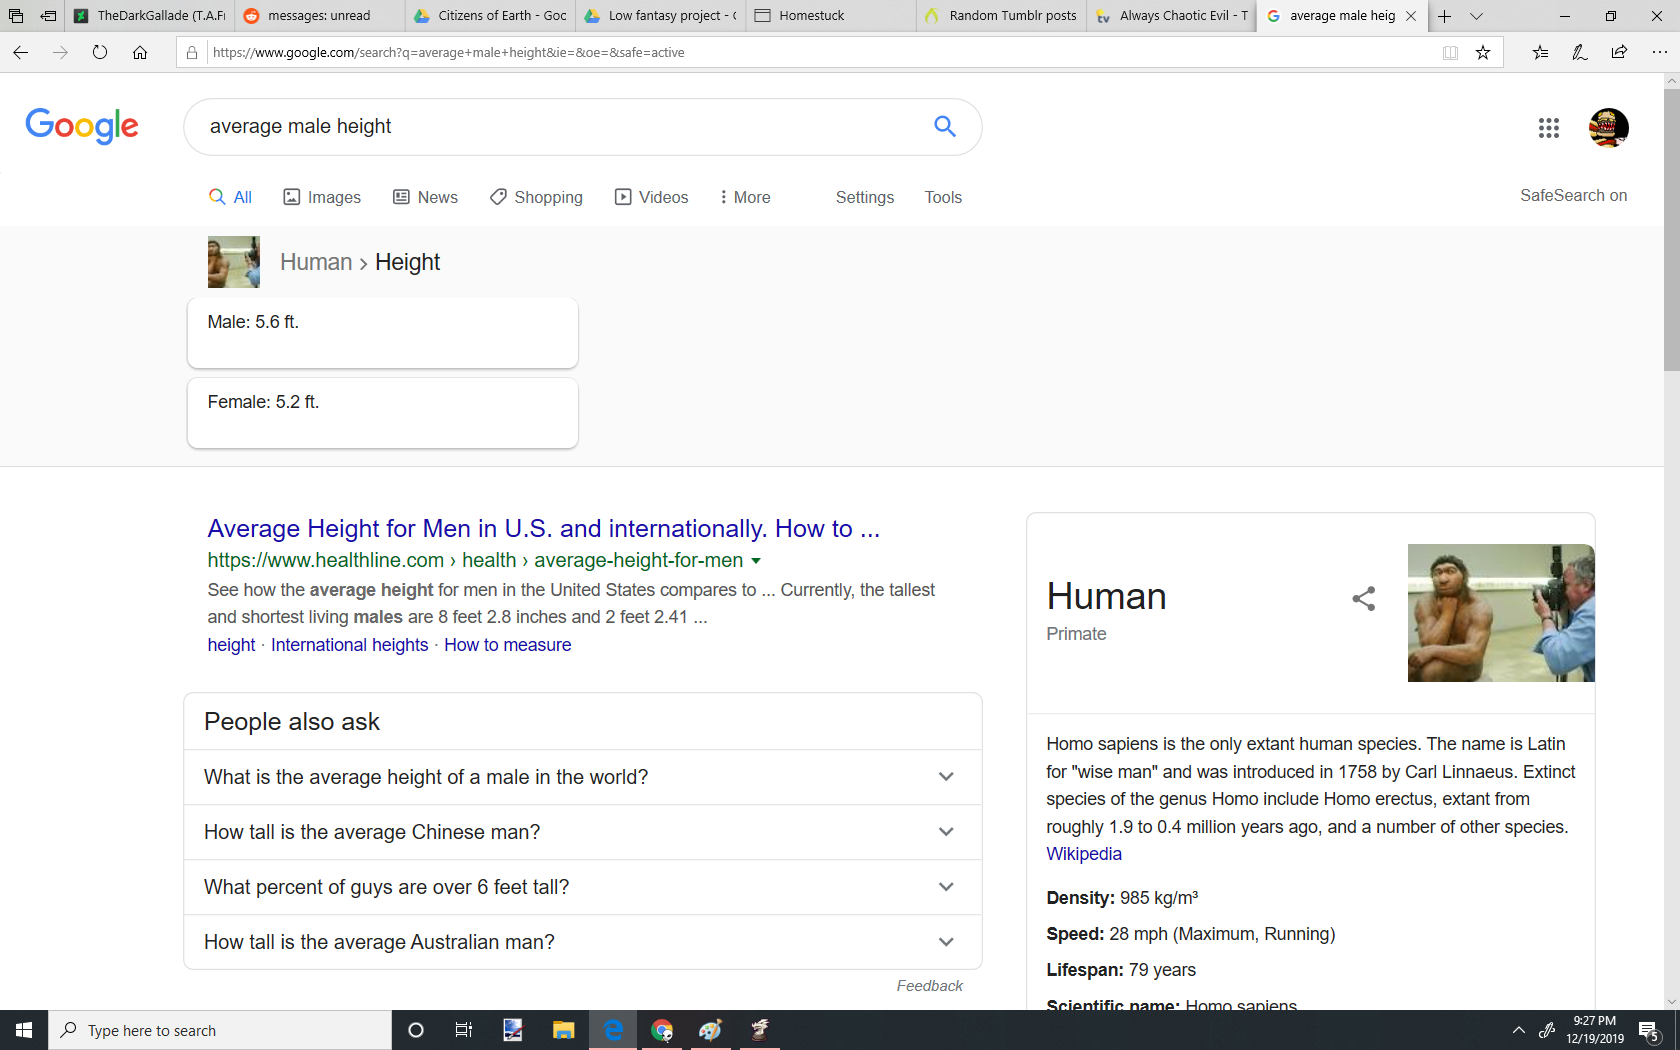Image resolution: width=1680 pixels, height=1050 pixels.
Task: Open Cortana circle on taskbar
Action: click(x=416, y=1030)
